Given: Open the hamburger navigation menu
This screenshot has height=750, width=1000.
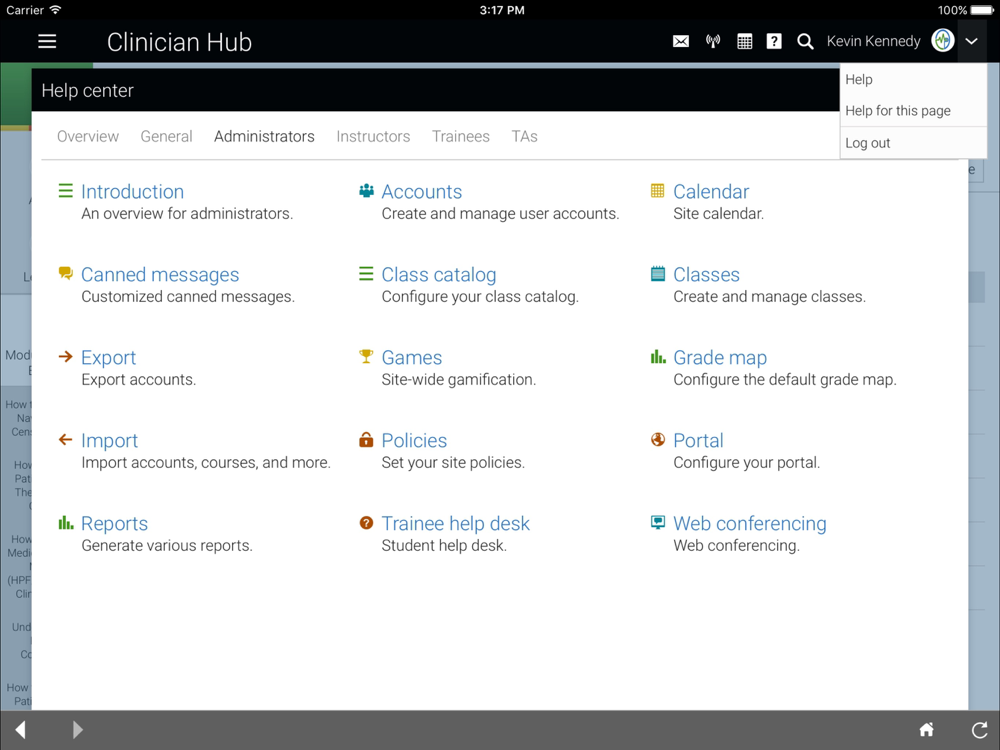Looking at the screenshot, I should point(47,41).
